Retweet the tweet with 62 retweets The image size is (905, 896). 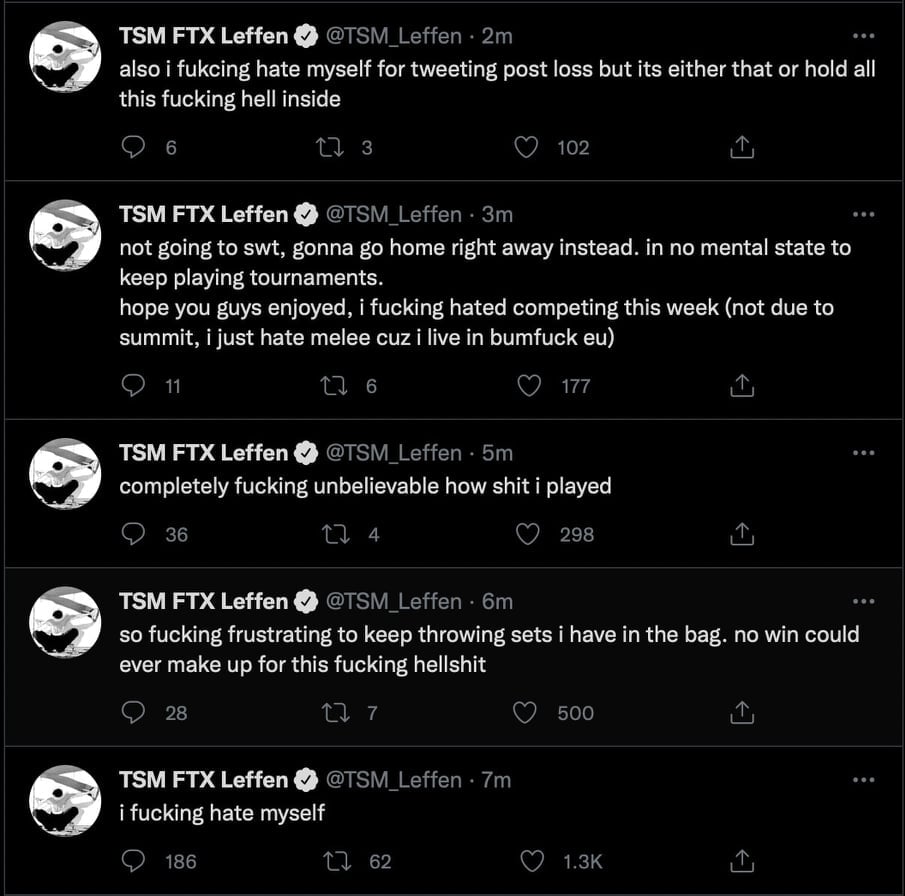pyautogui.click(x=330, y=861)
